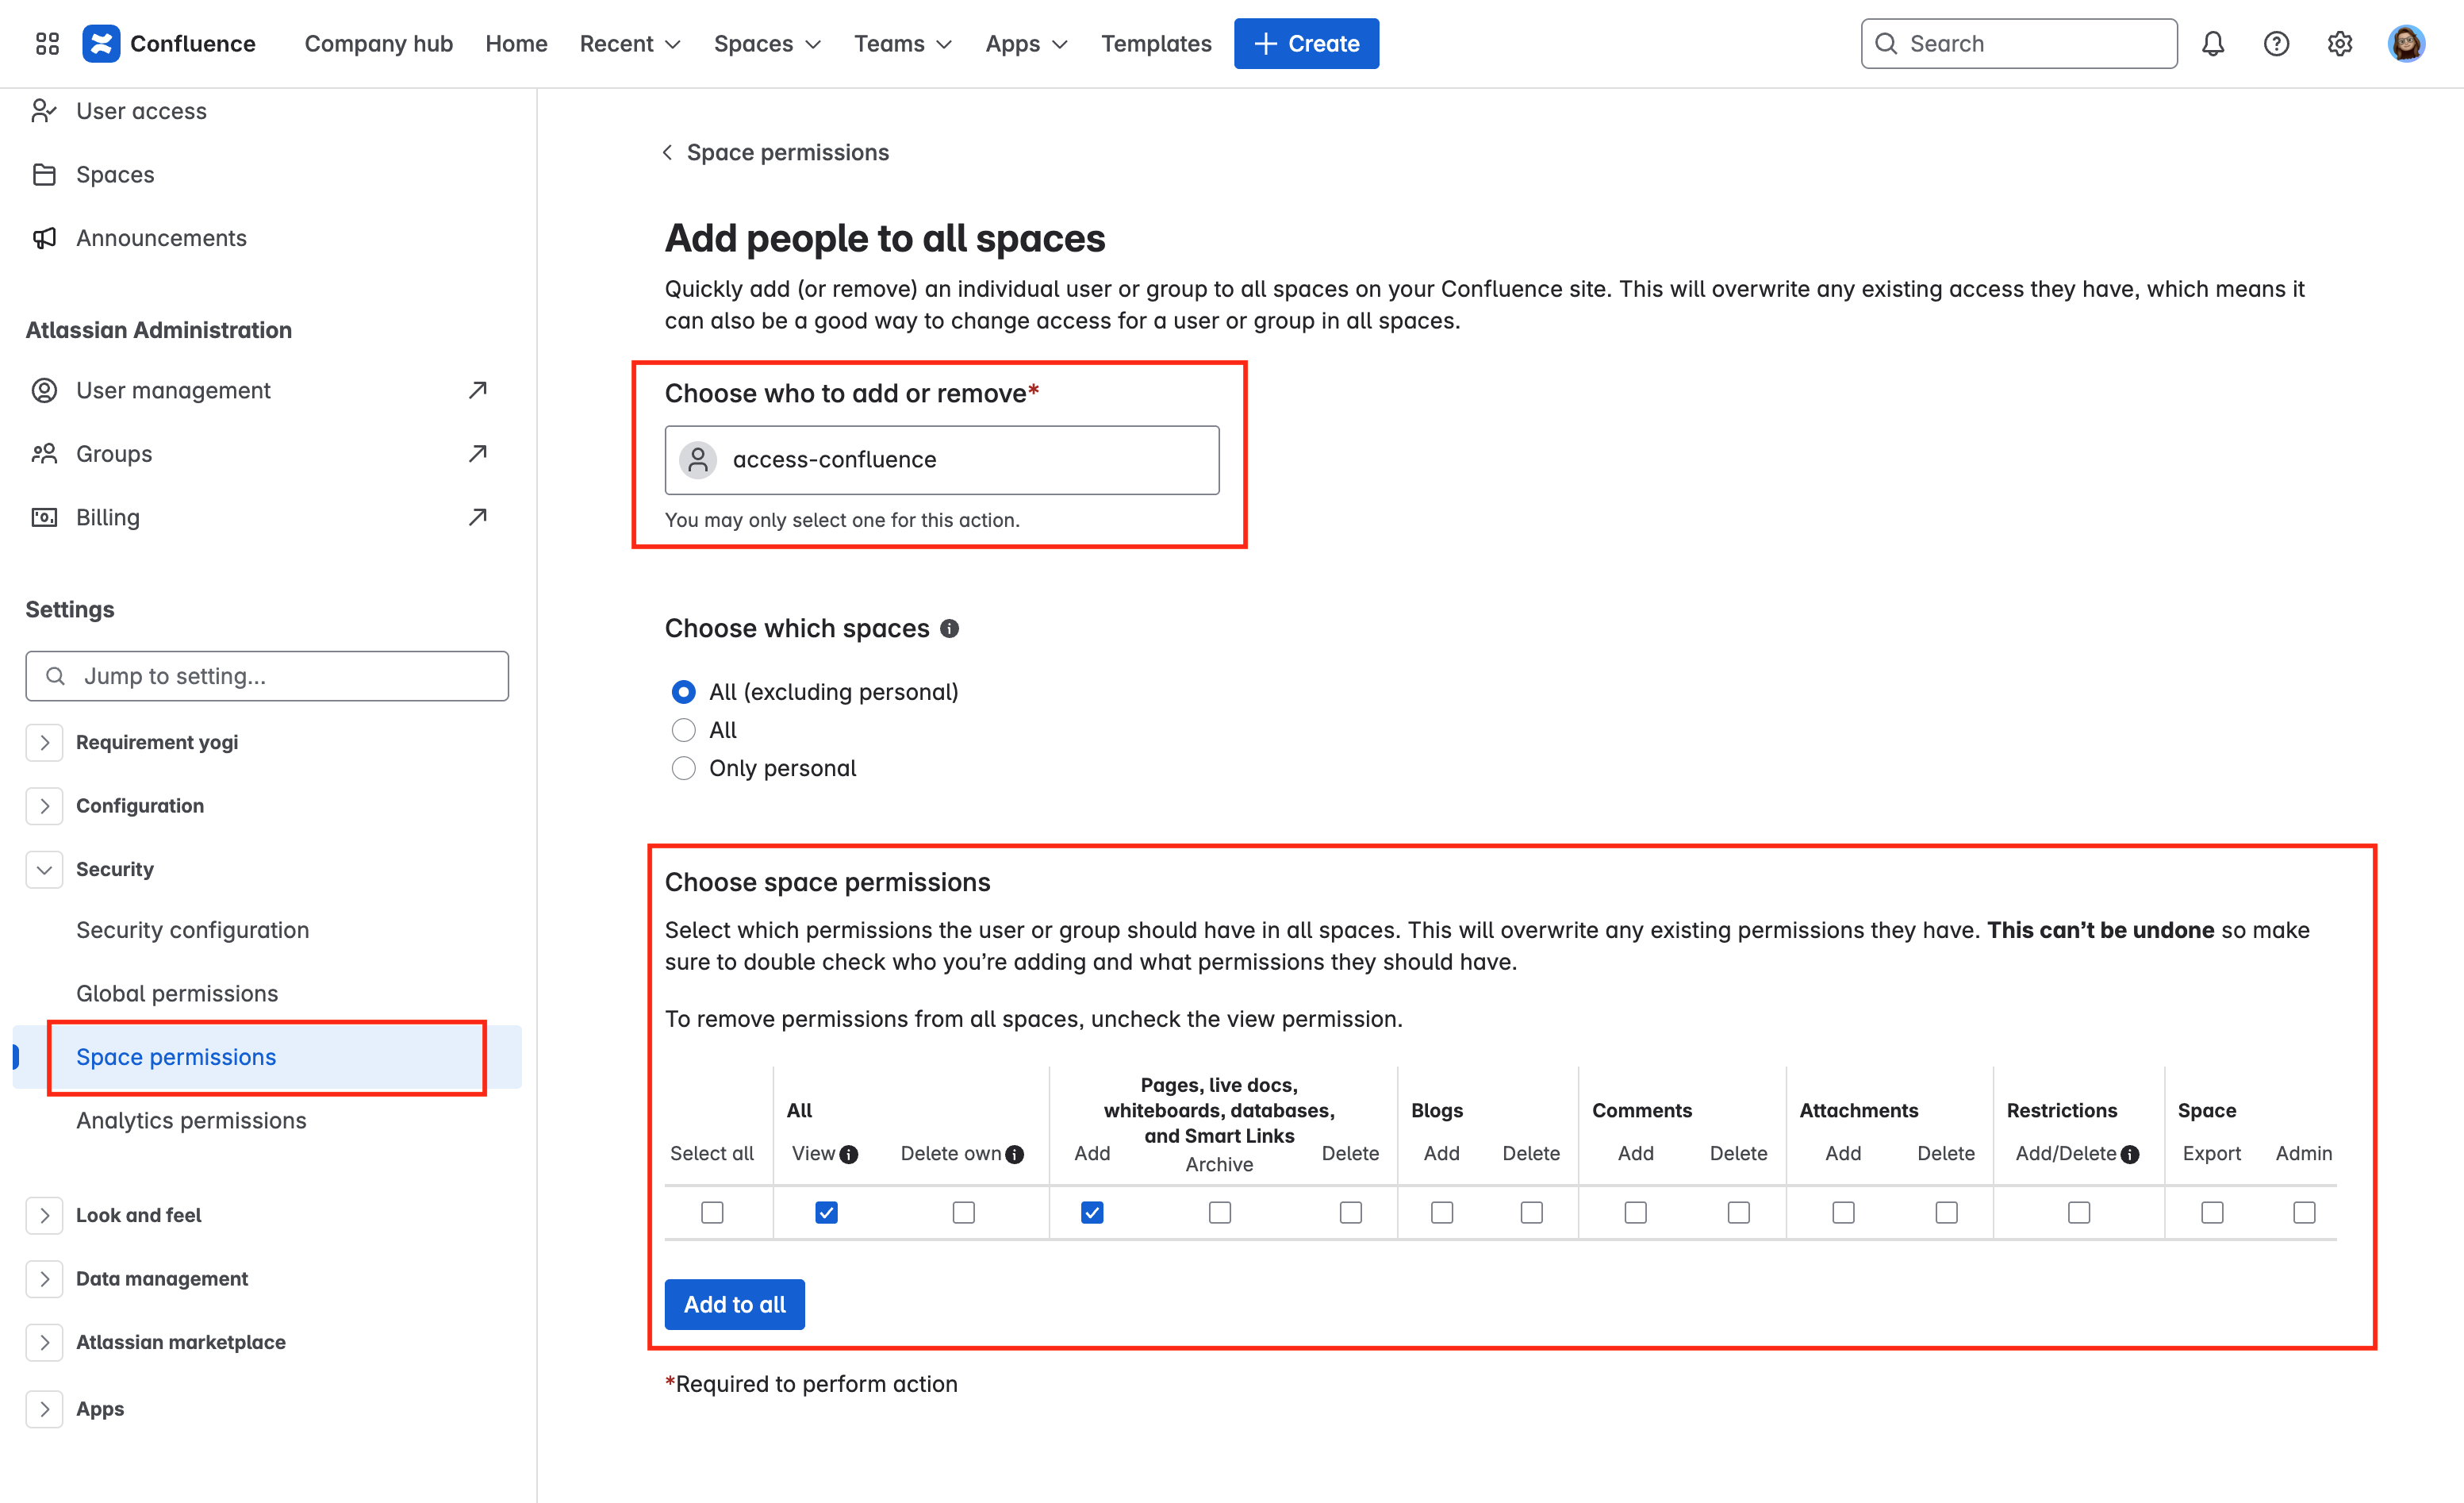Click info icon next to Delete own
The width and height of the screenshot is (2464, 1503).
pyautogui.click(x=1015, y=1154)
